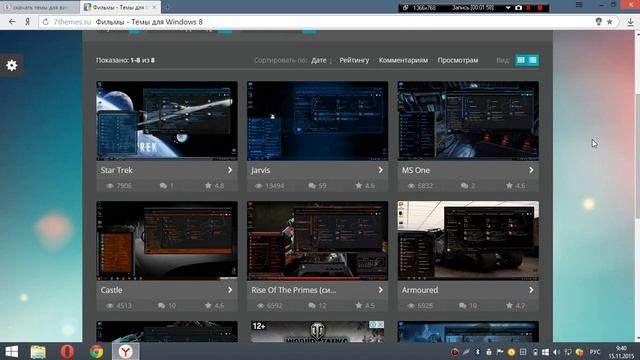Open the volume speaker tray icon
Viewport: 640px width, 360px height.
[556, 352]
